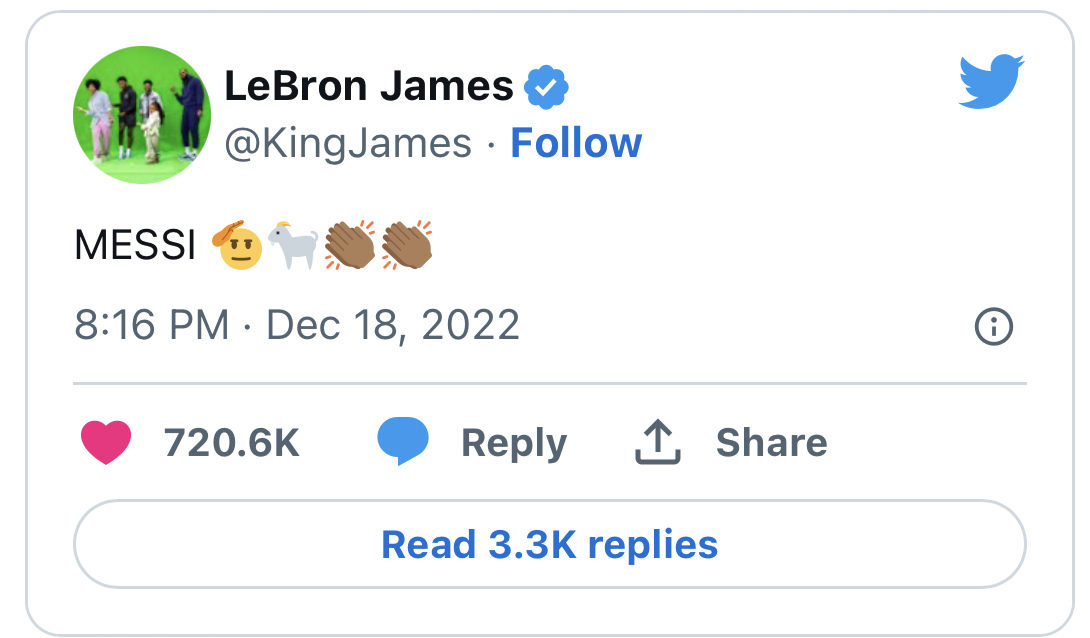This screenshot has width=1090, height=638.
Task: Click the share upload arrow icon
Action: 658,441
